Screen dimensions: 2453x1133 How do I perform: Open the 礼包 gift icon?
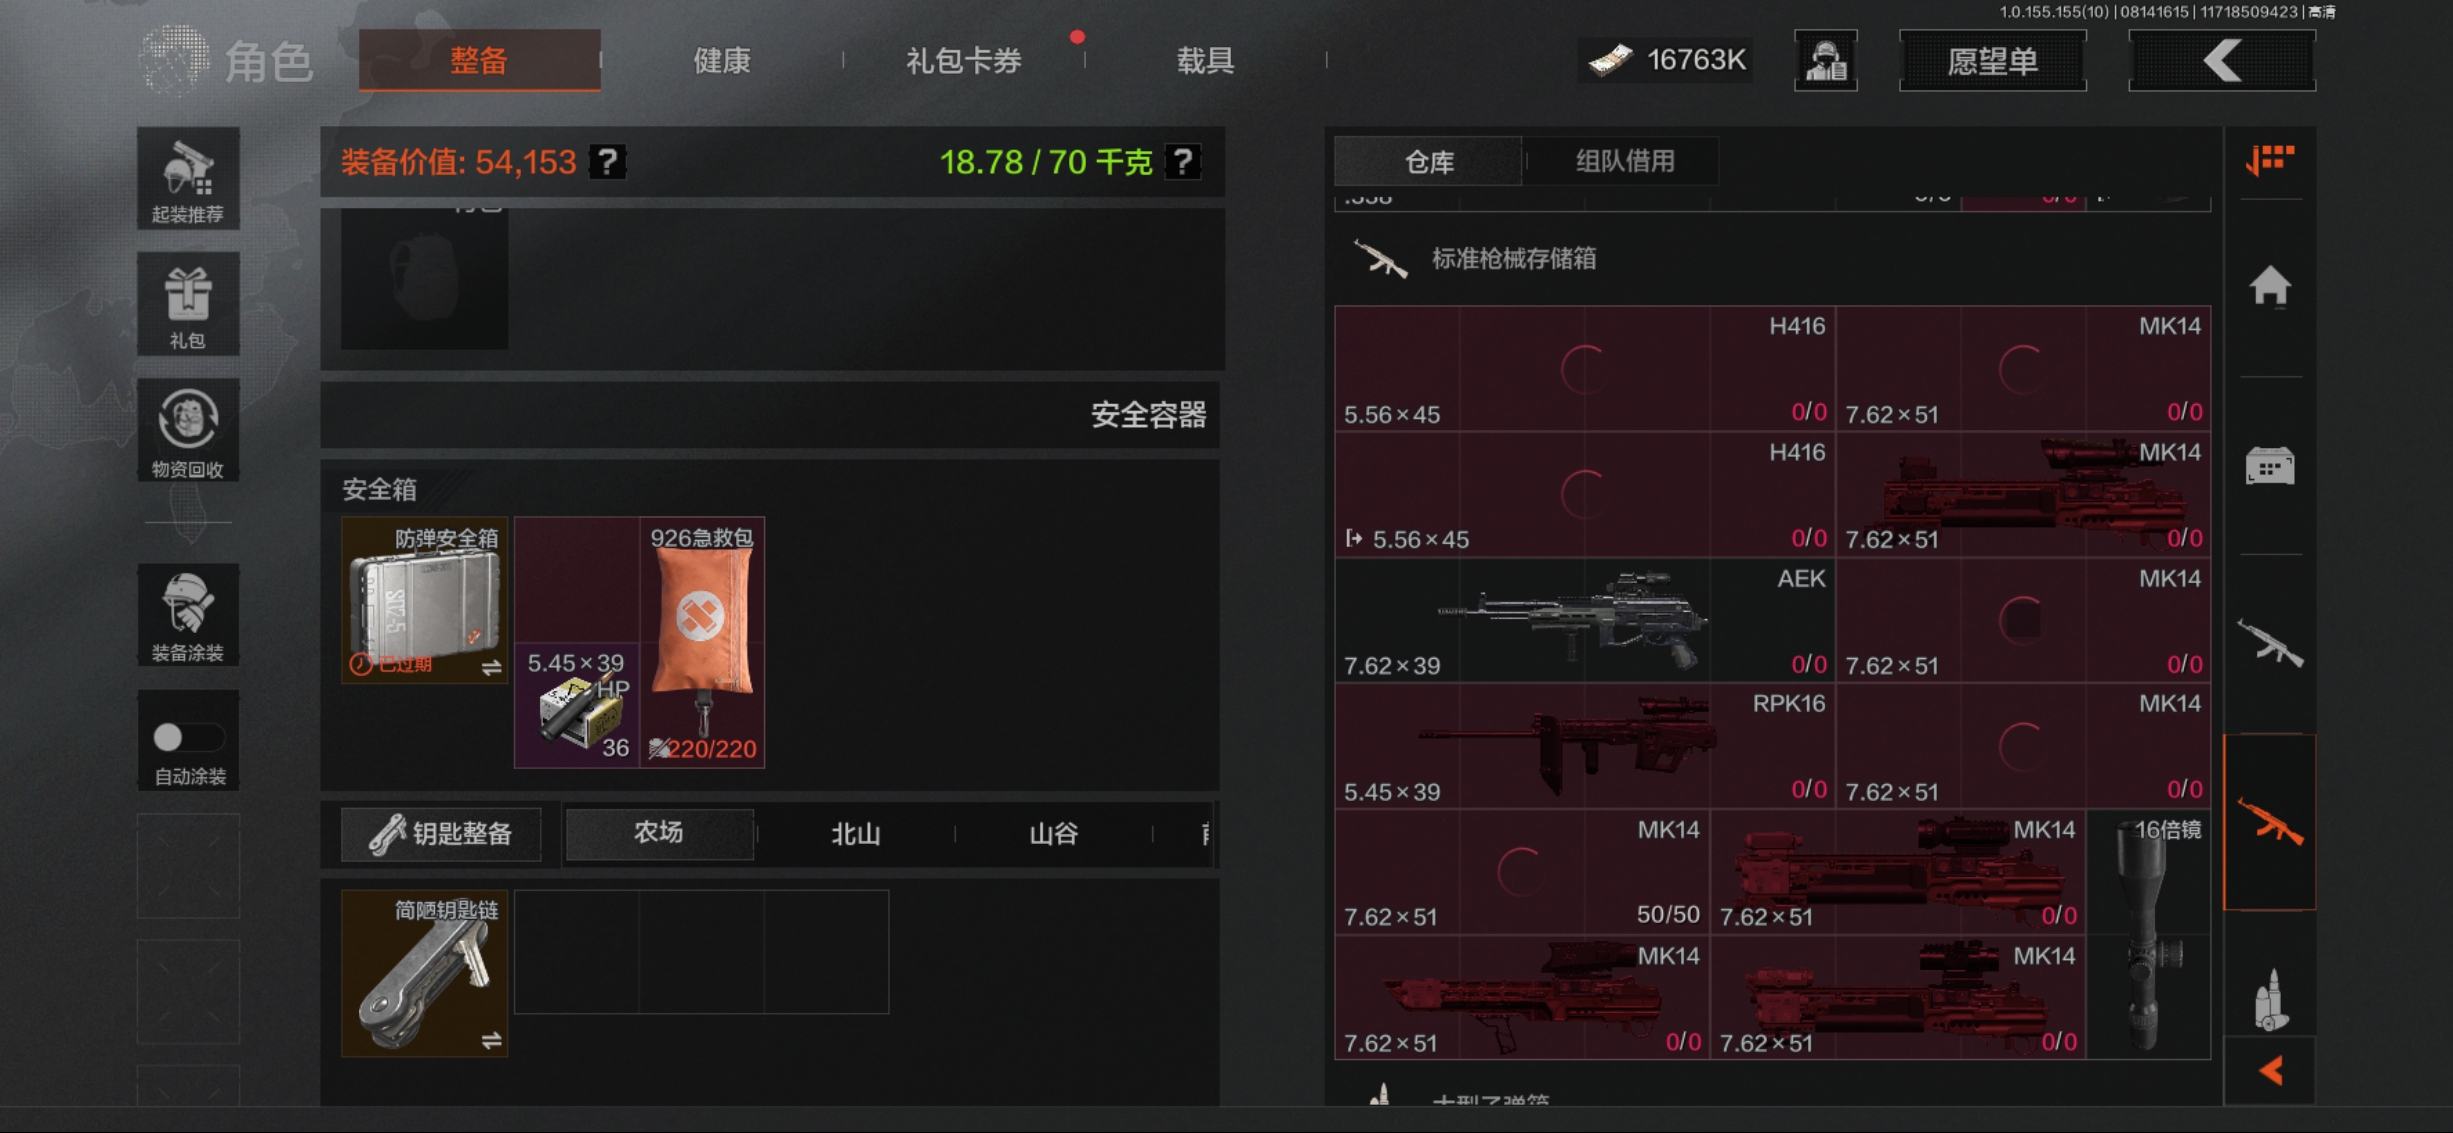pos(188,305)
